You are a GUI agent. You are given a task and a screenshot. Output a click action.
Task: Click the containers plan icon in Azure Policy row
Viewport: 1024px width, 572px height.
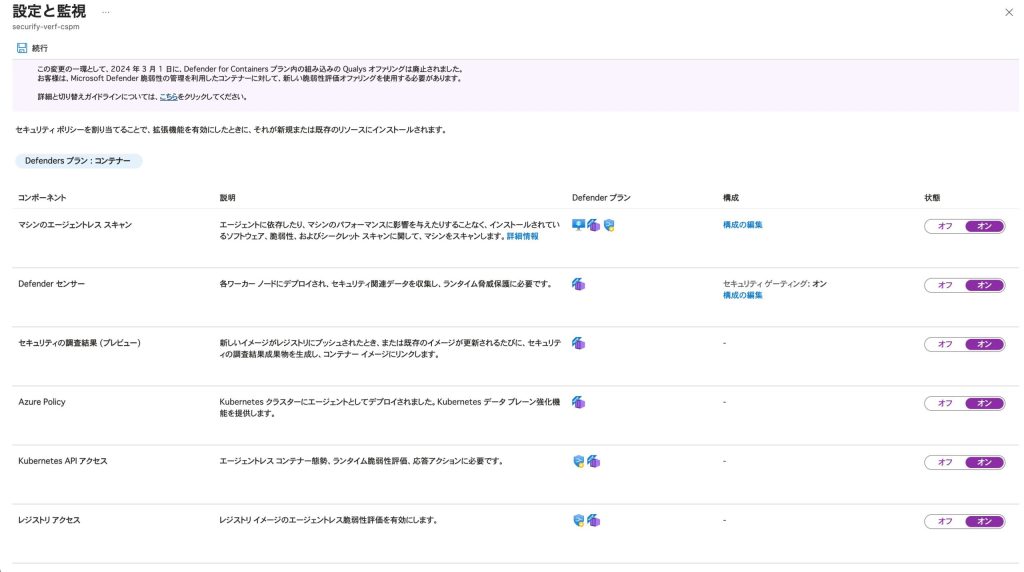[x=578, y=403]
